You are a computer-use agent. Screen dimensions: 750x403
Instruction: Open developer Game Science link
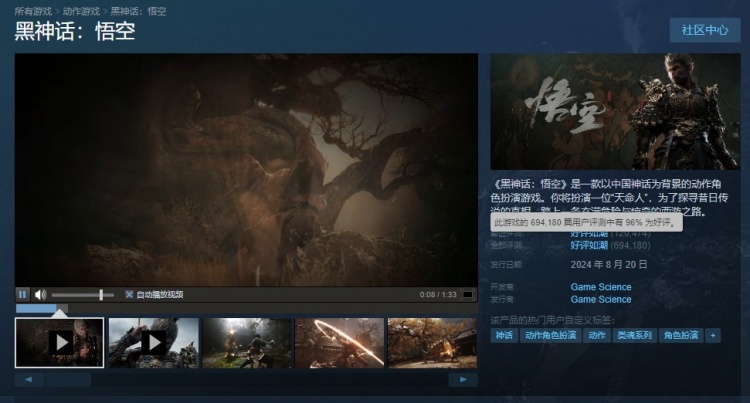pyautogui.click(x=601, y=287)
